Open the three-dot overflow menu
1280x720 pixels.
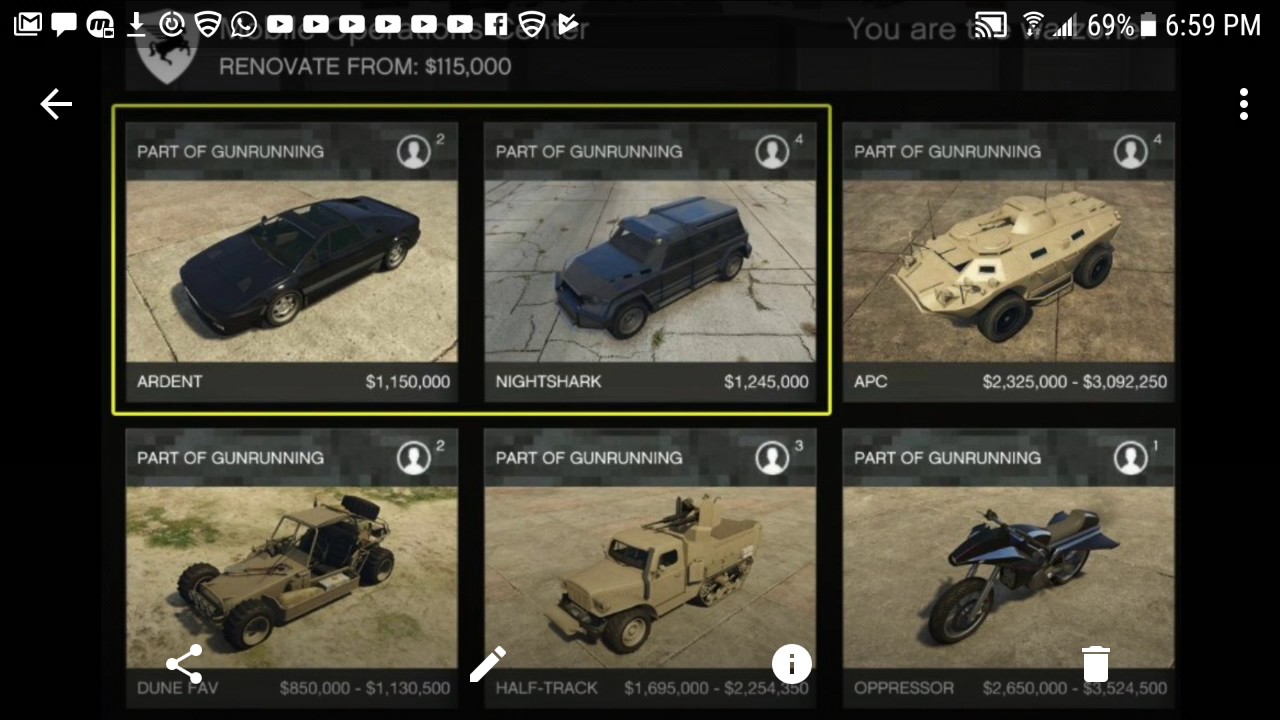[1243, 104]
